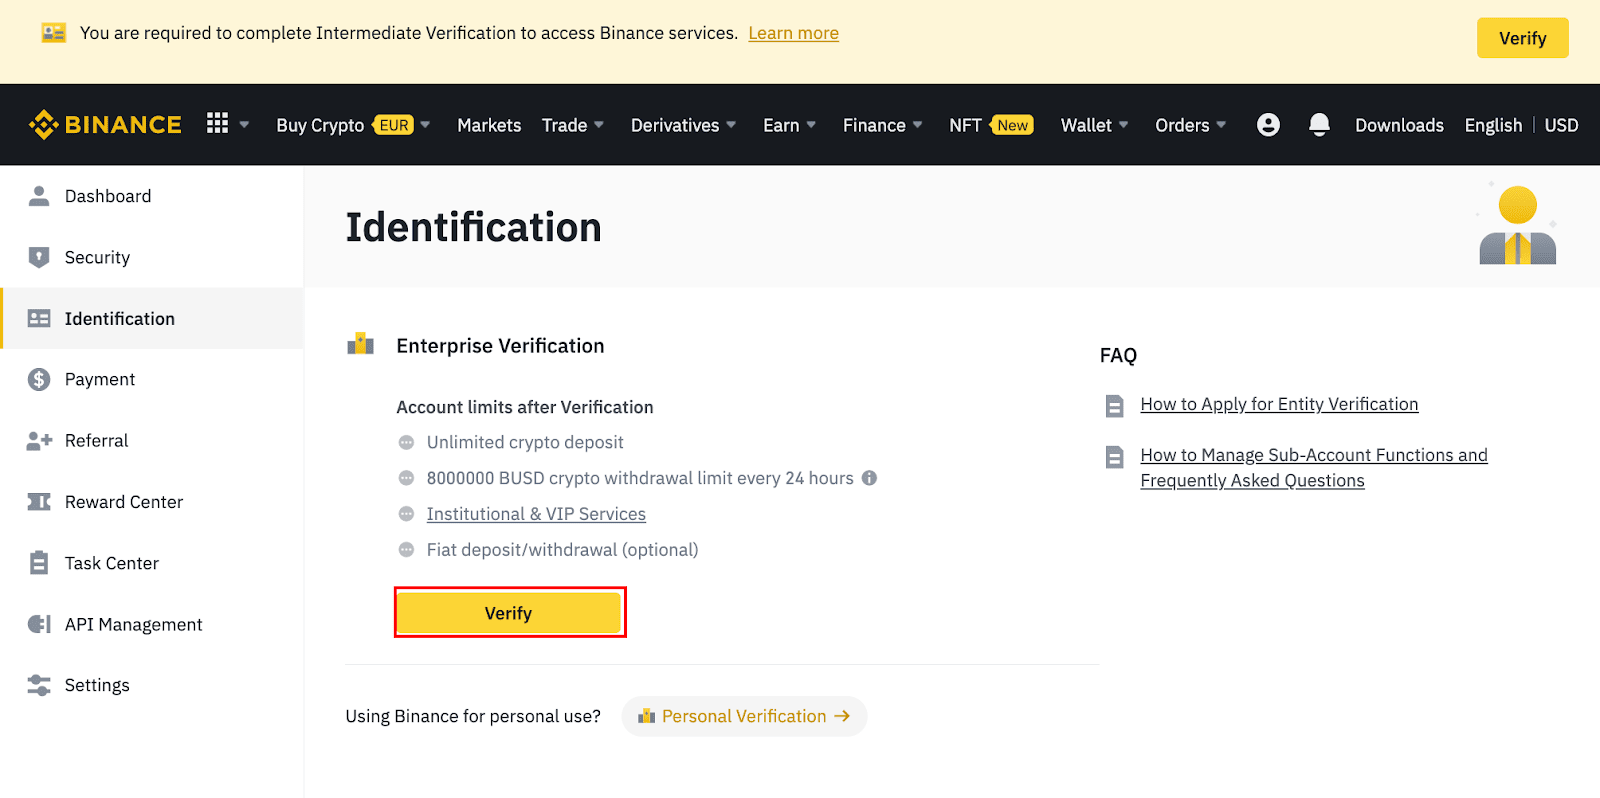Click the Enterprise Verification building icon
The image size is (1600, 798).
click(x=360, y=344)
